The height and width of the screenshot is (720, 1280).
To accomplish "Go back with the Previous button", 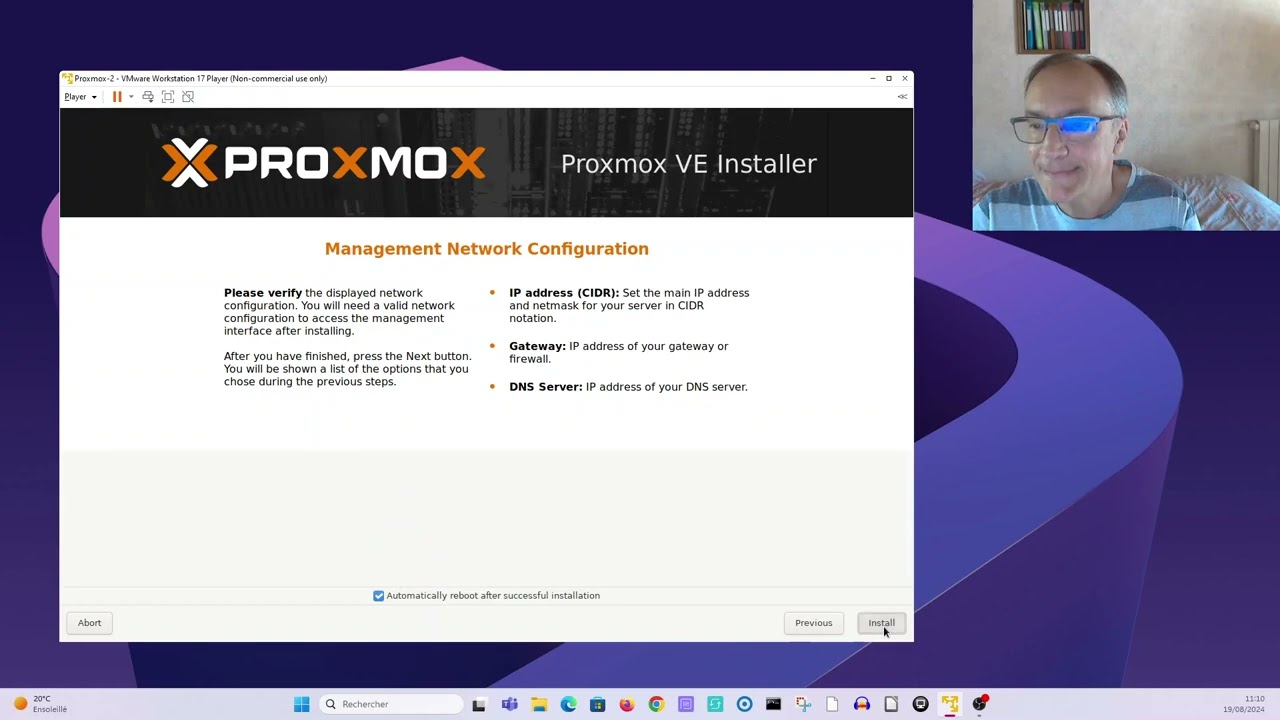I will click(x=813, y=623).
